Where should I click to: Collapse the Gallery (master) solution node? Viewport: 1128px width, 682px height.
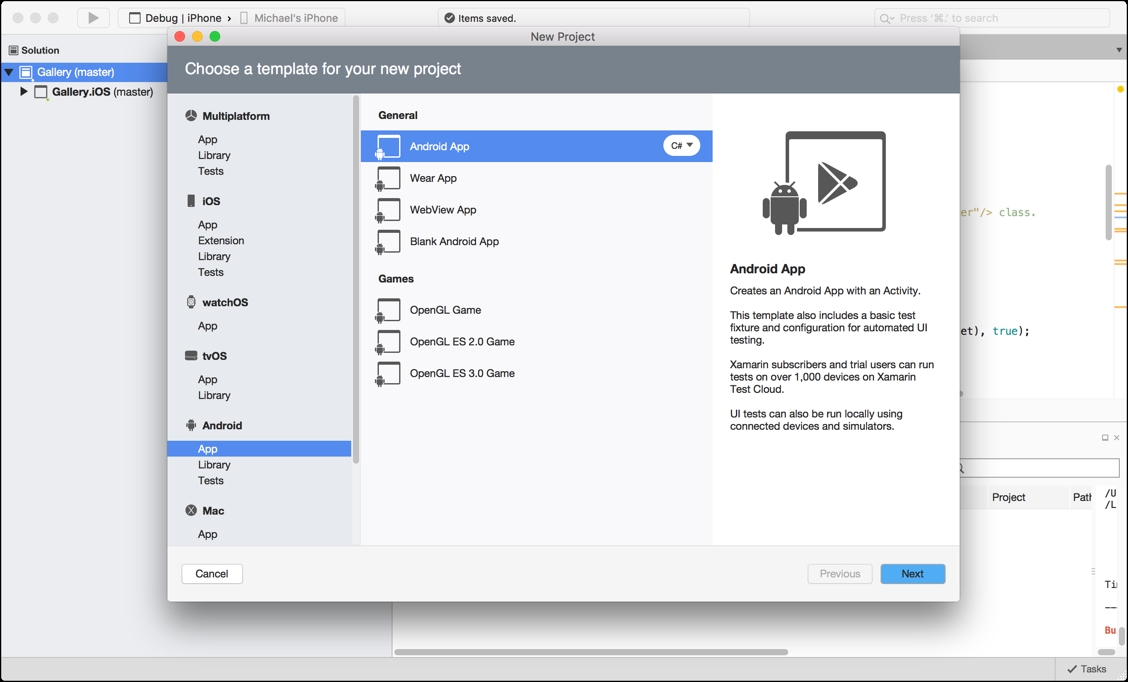point(8,71)
